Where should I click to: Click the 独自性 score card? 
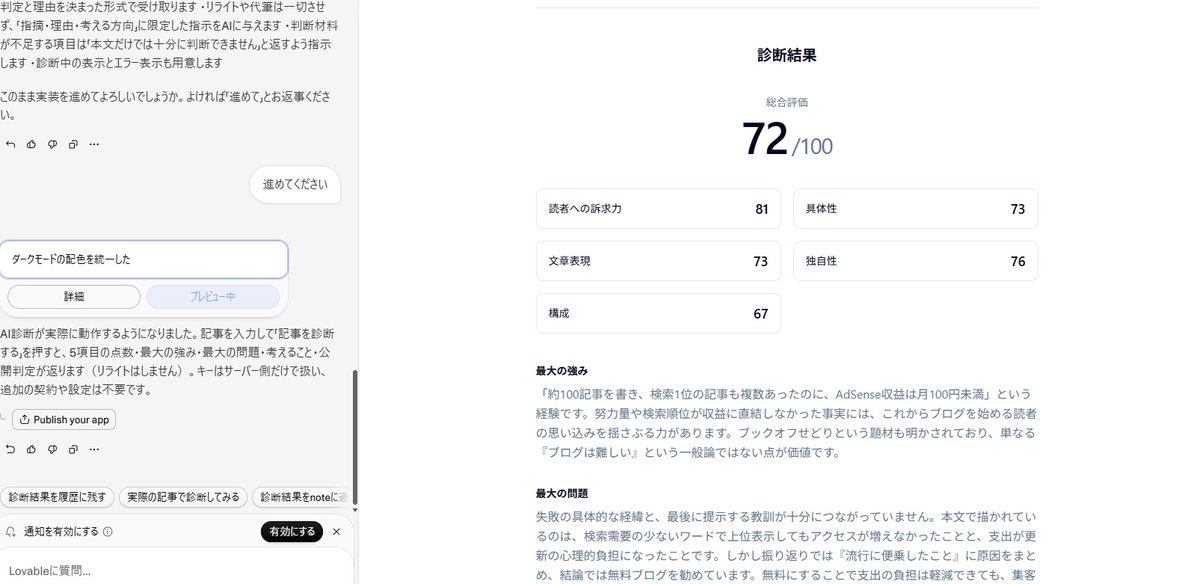[x=916, y=261]
